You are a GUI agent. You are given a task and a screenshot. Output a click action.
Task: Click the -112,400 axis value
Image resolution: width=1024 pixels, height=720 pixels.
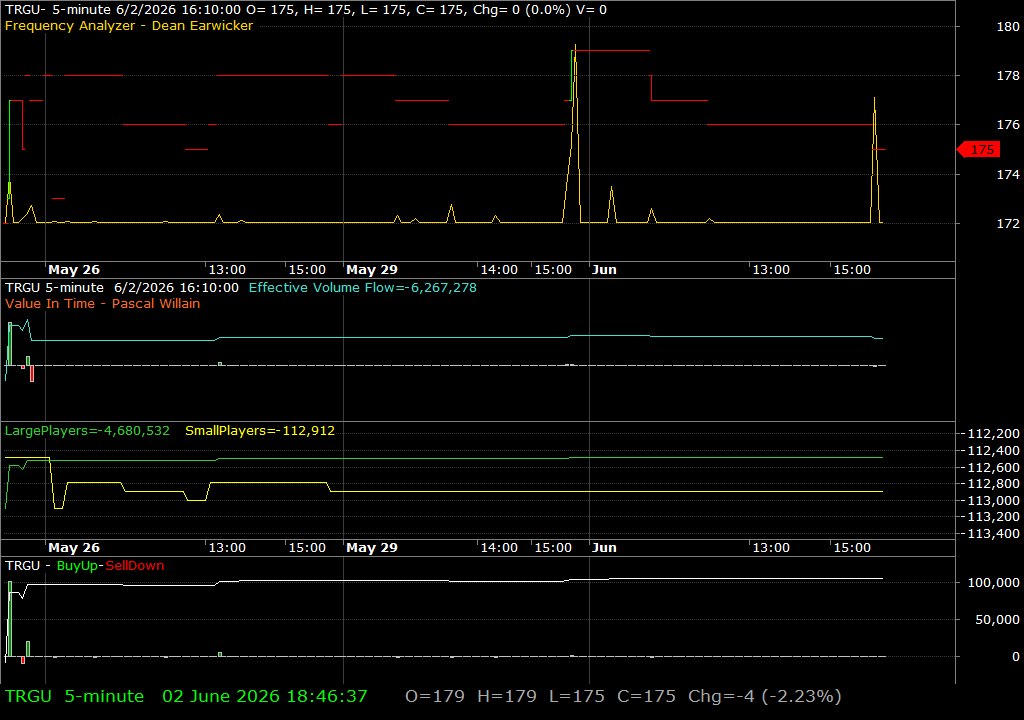(x=990, y=451)
